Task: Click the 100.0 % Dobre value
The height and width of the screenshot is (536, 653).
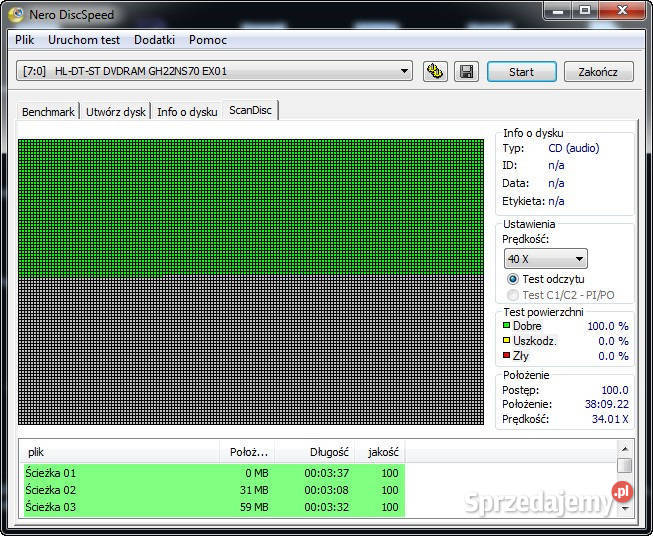Action: click(608, 326)
